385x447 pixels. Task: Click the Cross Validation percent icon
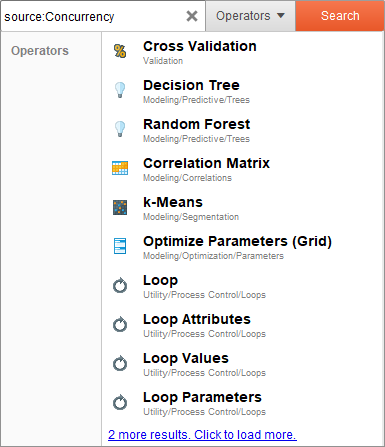pos(120,51)
